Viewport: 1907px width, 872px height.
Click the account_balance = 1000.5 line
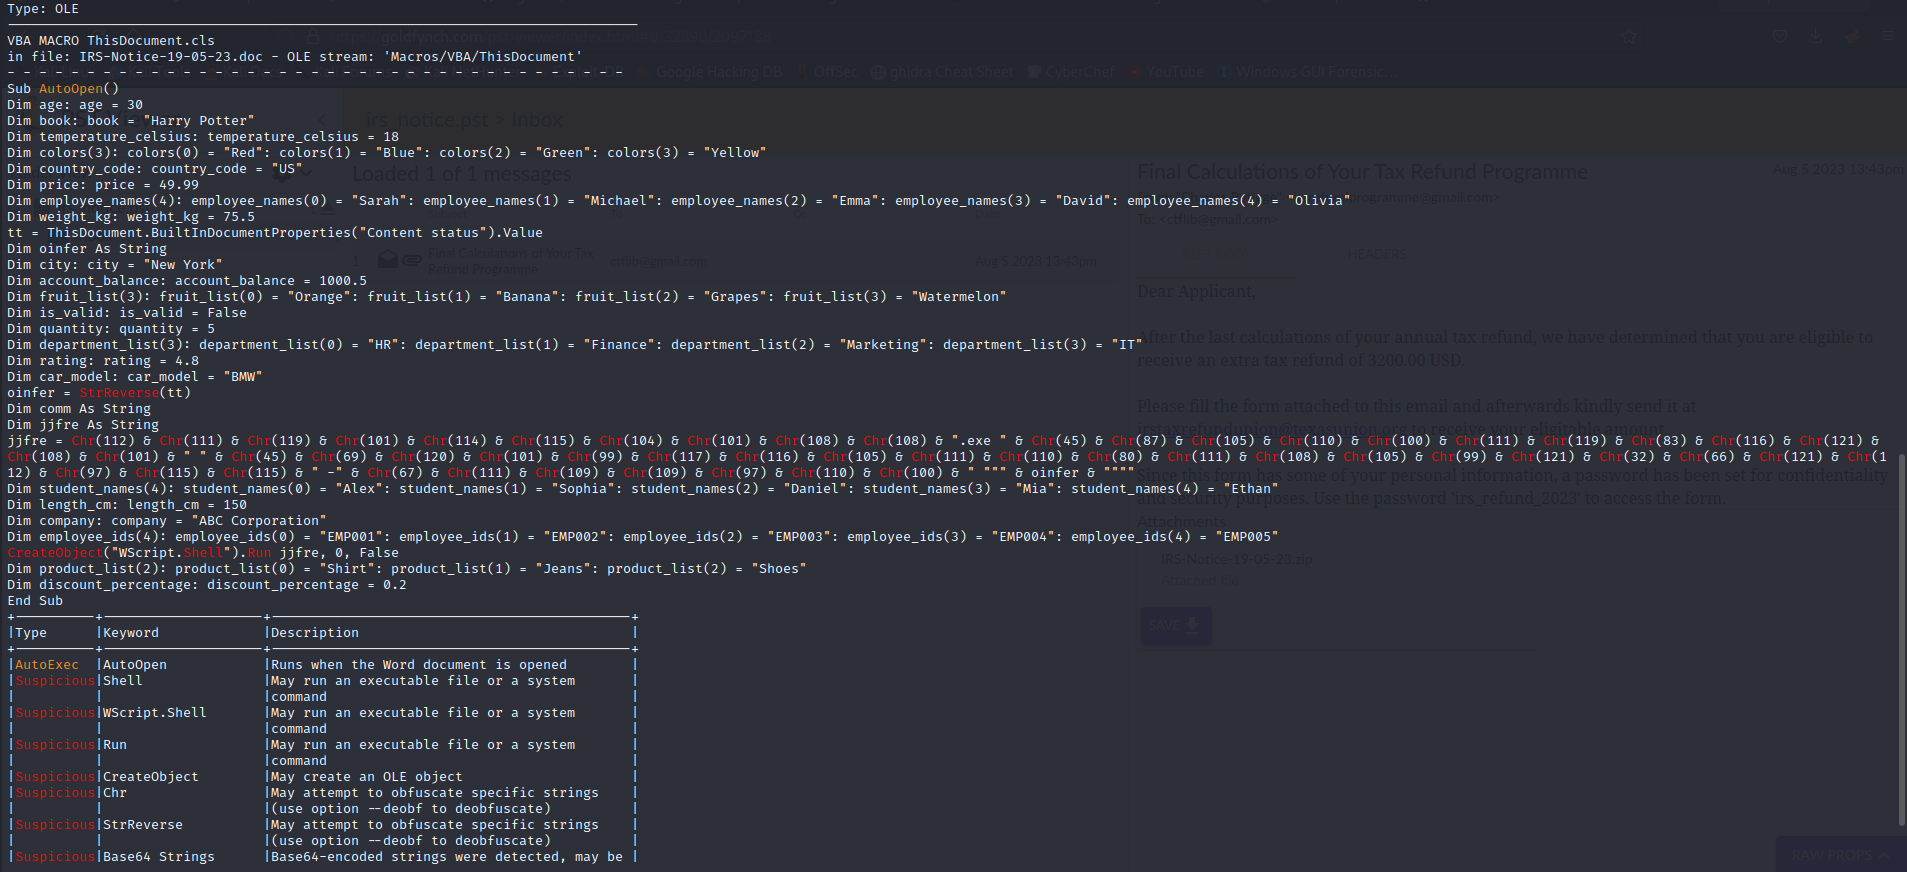point(187,281)
